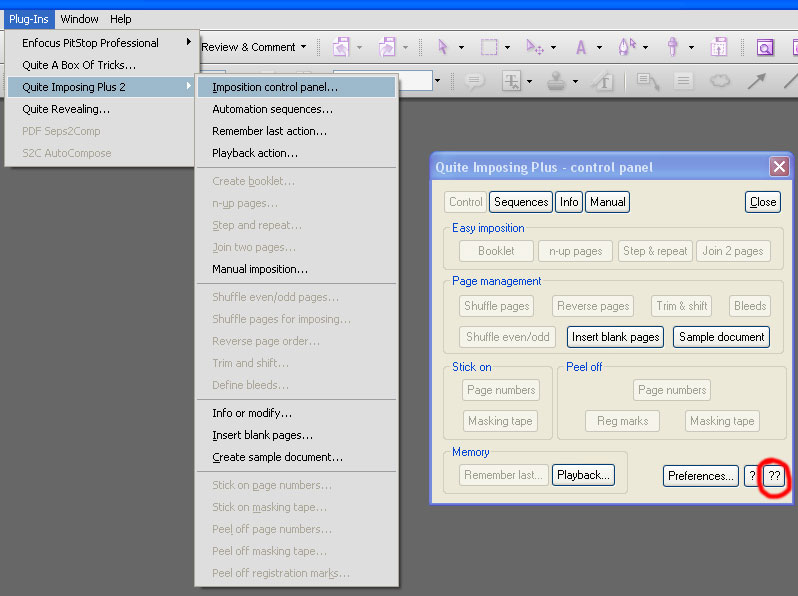Select the arrow drawing tool
The width and height of the screenshot is (798, 596).
pyautogui.click(x=756, y=81)
